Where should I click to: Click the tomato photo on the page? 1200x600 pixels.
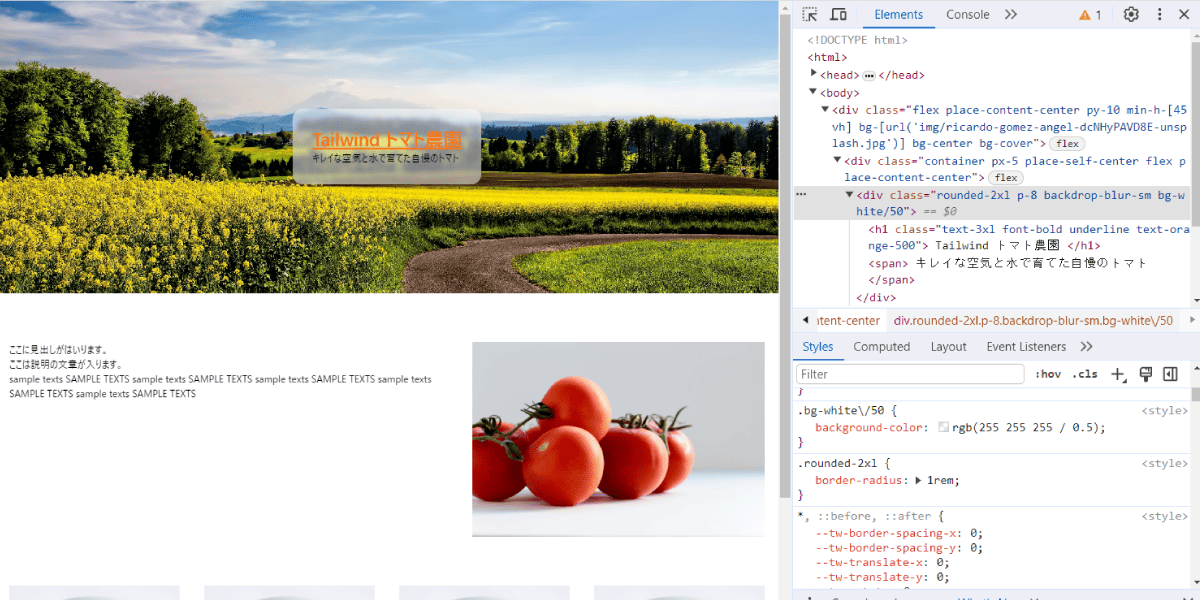coord(618,439)
